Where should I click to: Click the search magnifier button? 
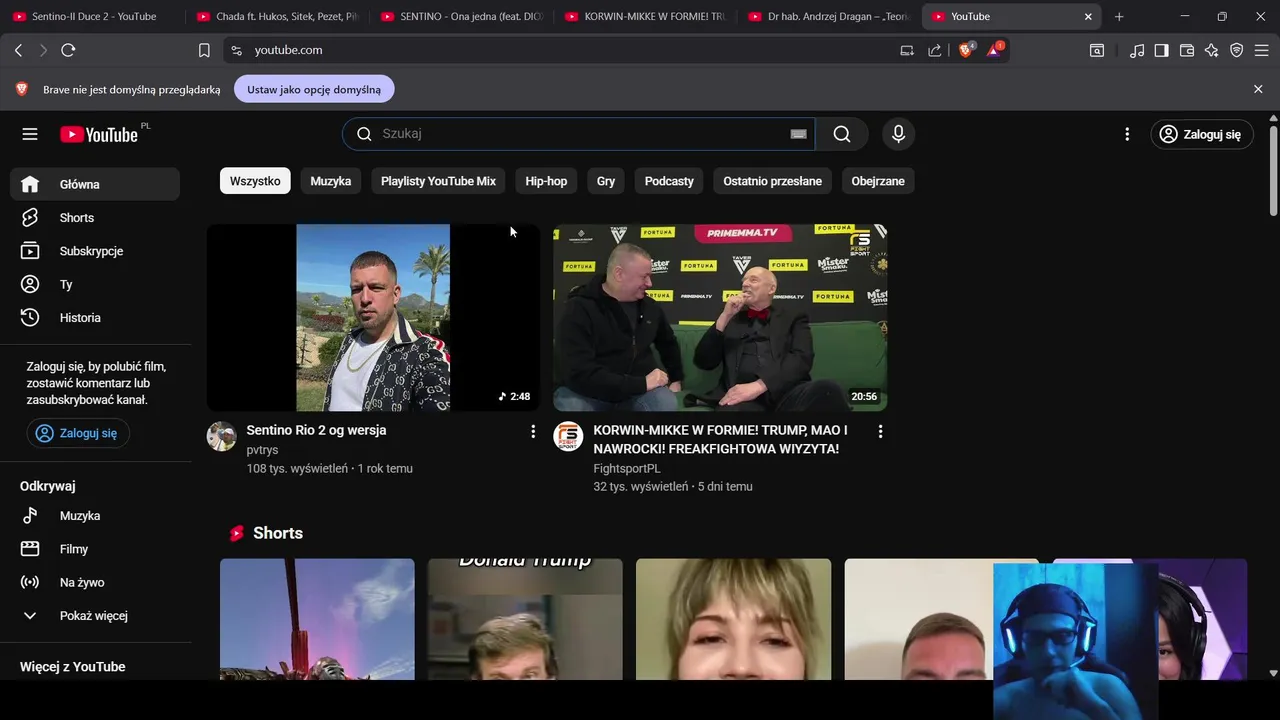[x=842, y=134]
